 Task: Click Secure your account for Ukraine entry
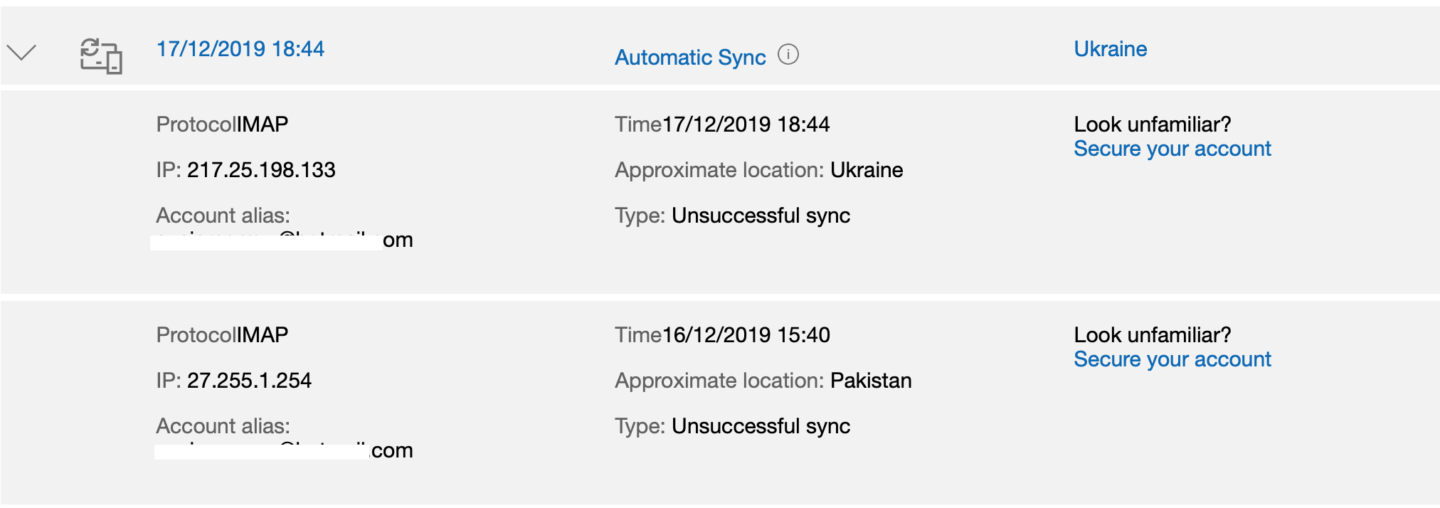[1172, 148]
